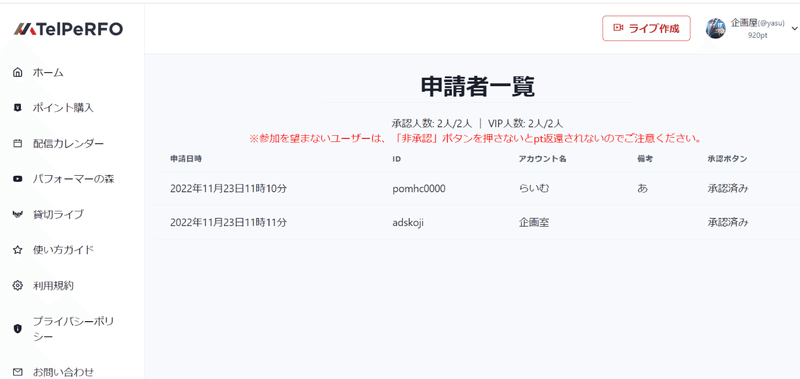Click the user avatar picture
Image resolution: width=800 pixels, height=379 pixels.
pos(716,29)
